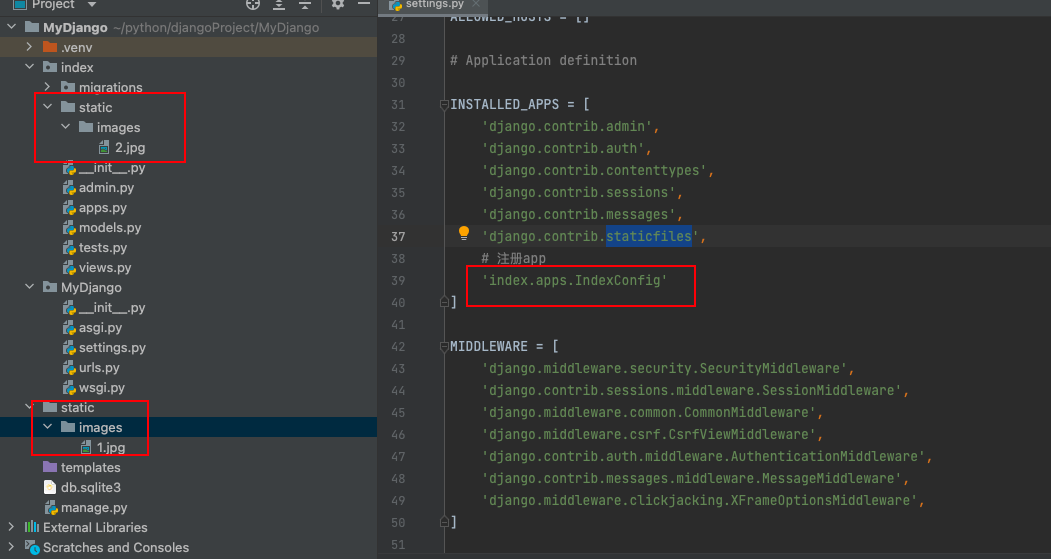The height and width of the screenshot is (559, 1051).
Task: Open views.py file
Action: pyautogui.click(x=105, y=267)
